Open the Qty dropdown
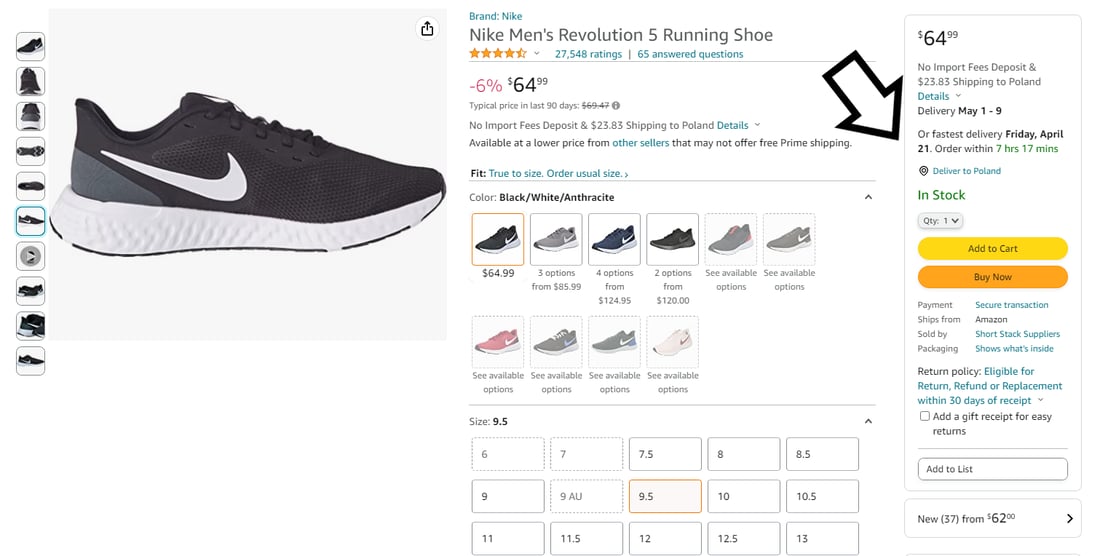The image size is (1100, 556). (940, 221)
